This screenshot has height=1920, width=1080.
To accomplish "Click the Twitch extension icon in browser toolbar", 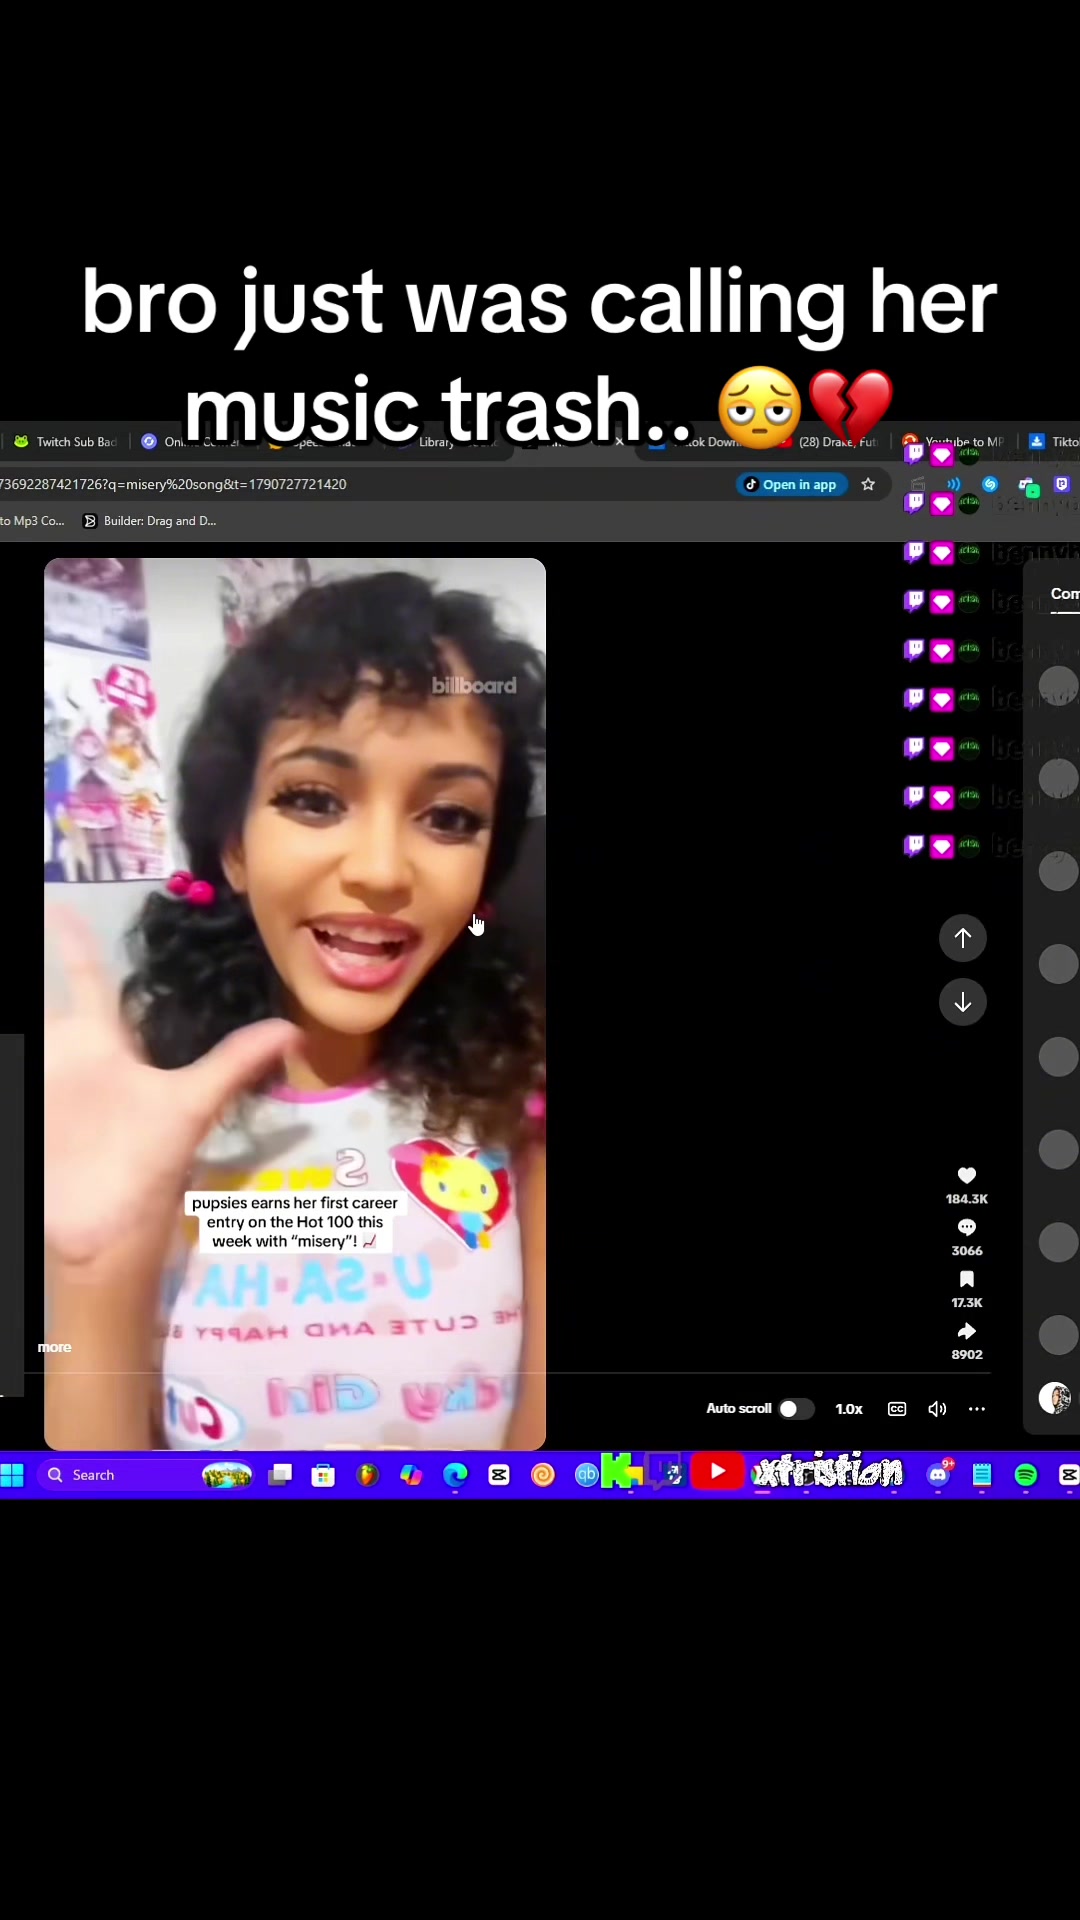I will pos(1062,484).
